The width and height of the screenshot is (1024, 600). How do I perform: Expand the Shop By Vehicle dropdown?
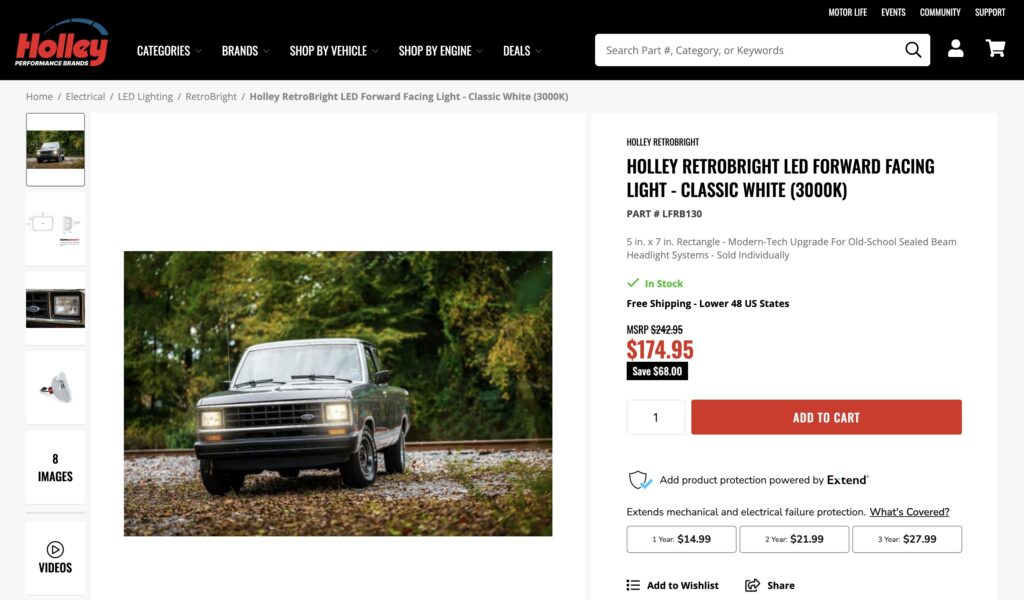(334, 51)
